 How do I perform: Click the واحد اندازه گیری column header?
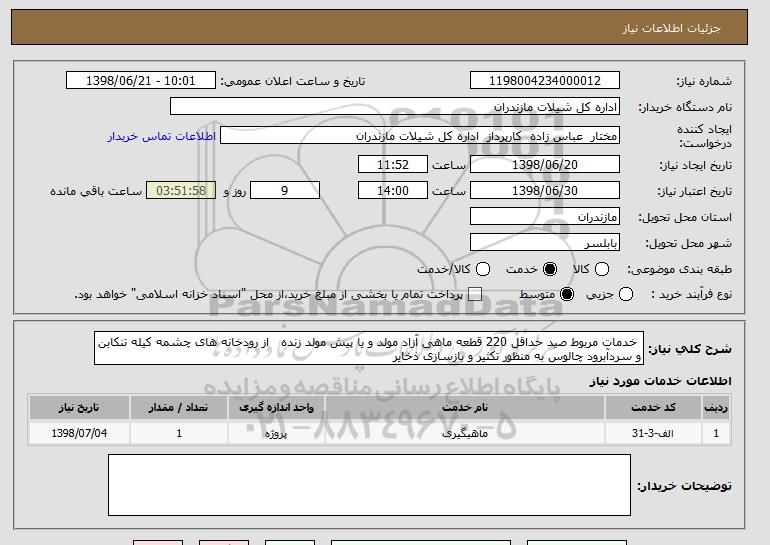pyautogui.click(x=276, y=408)
